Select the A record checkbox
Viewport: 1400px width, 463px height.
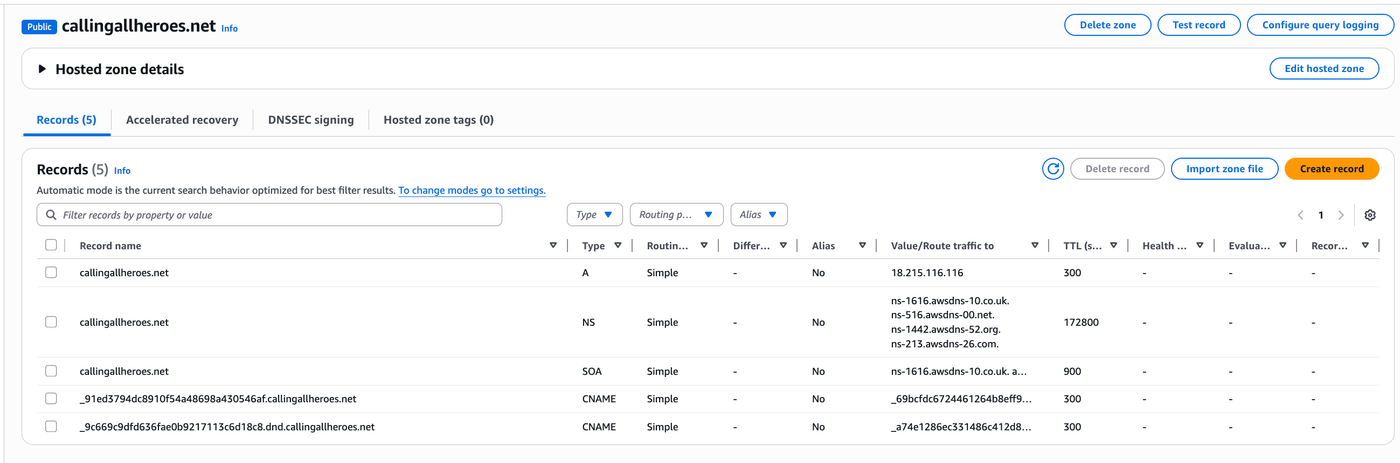pyautogui.click(x=51, y=273)
